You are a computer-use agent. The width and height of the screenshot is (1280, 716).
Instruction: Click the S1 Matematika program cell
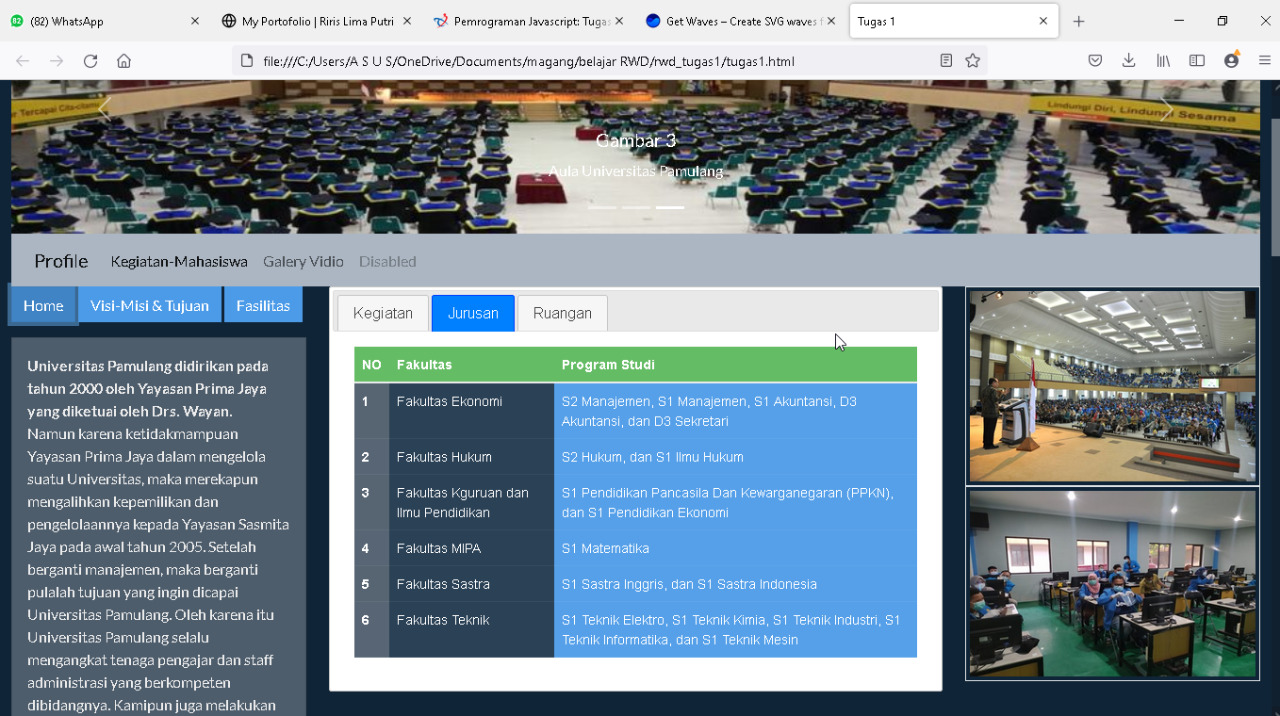(x=736, y=548)
